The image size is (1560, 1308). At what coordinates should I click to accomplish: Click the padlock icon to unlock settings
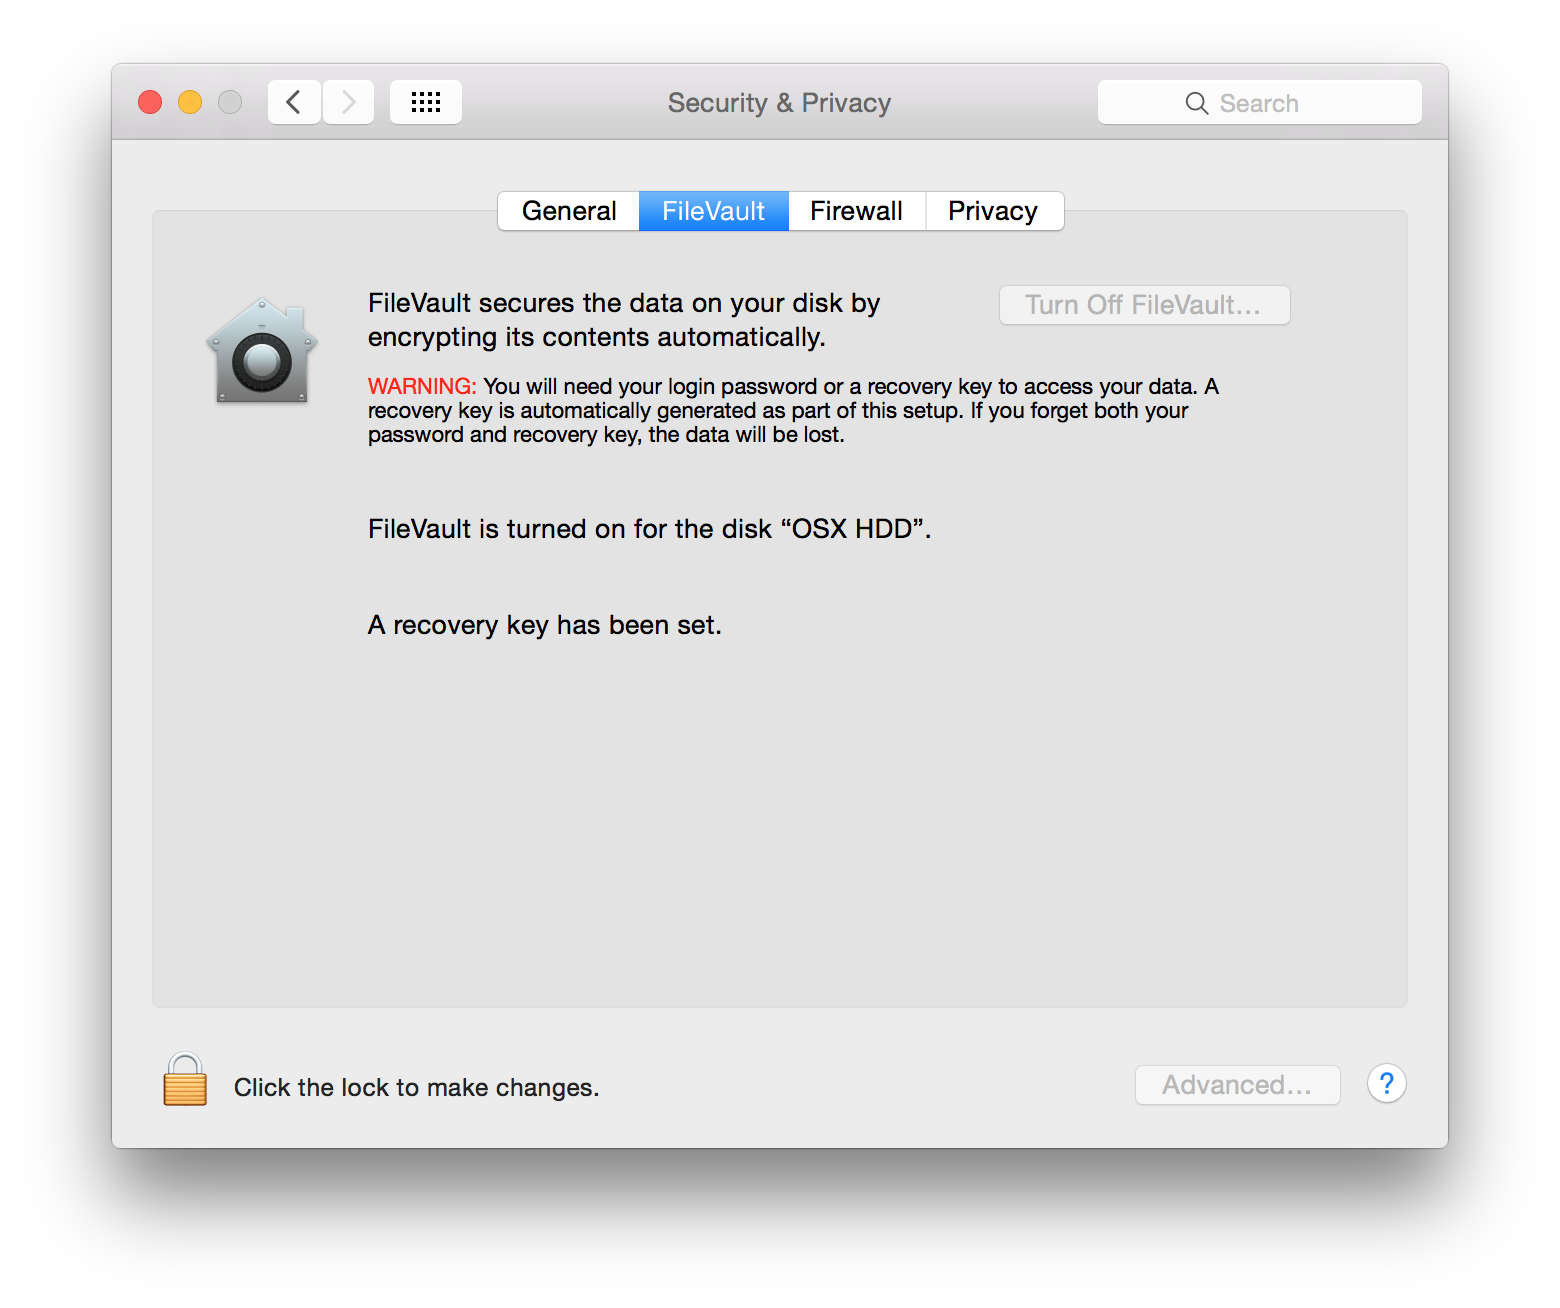click(185, 1081)
